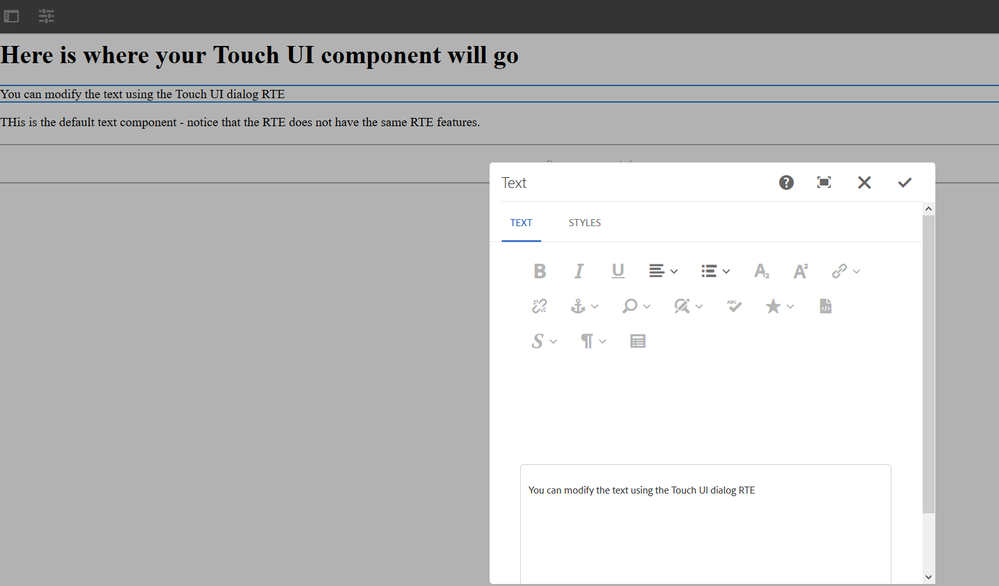999x586 pixels.
Task: Run the spell check tool
Action: [734, 306]
